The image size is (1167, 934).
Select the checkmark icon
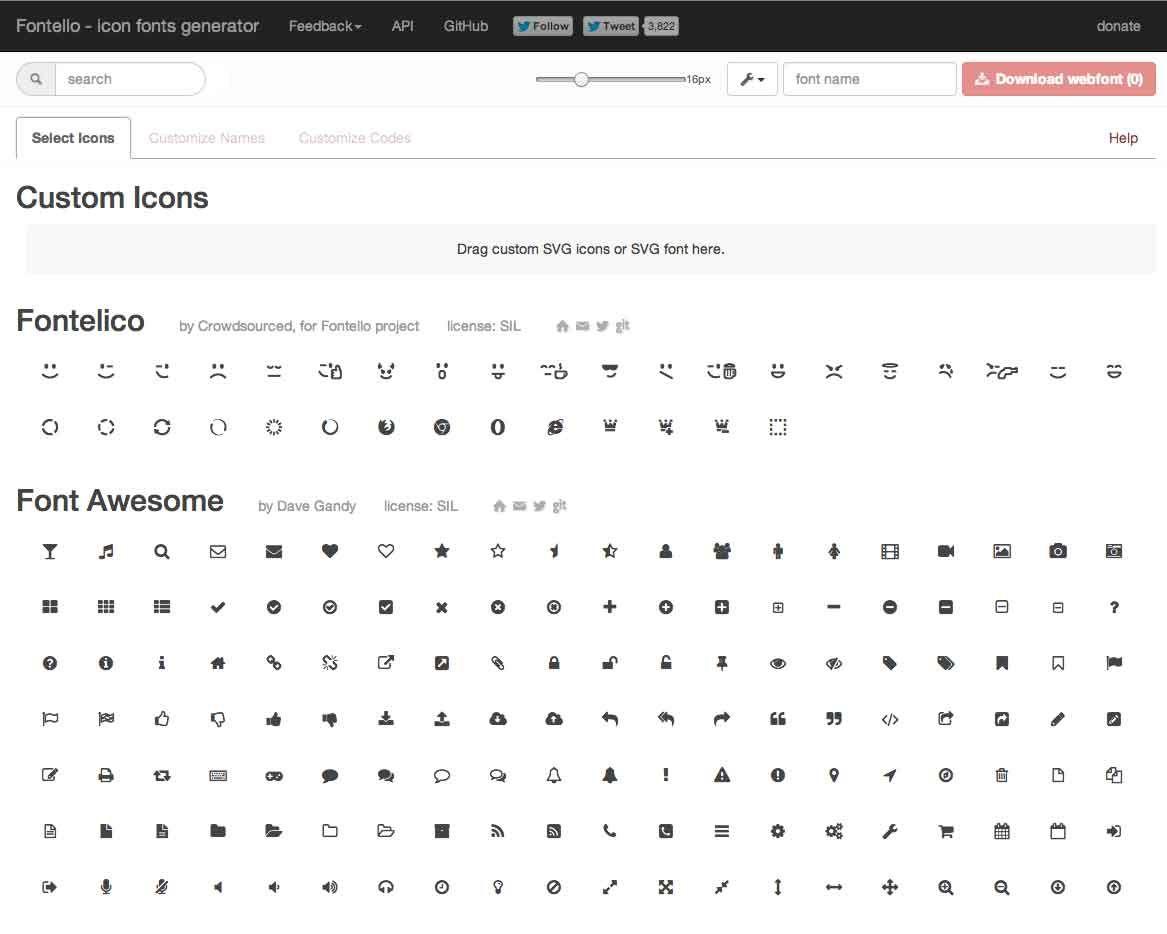[217, 607]
